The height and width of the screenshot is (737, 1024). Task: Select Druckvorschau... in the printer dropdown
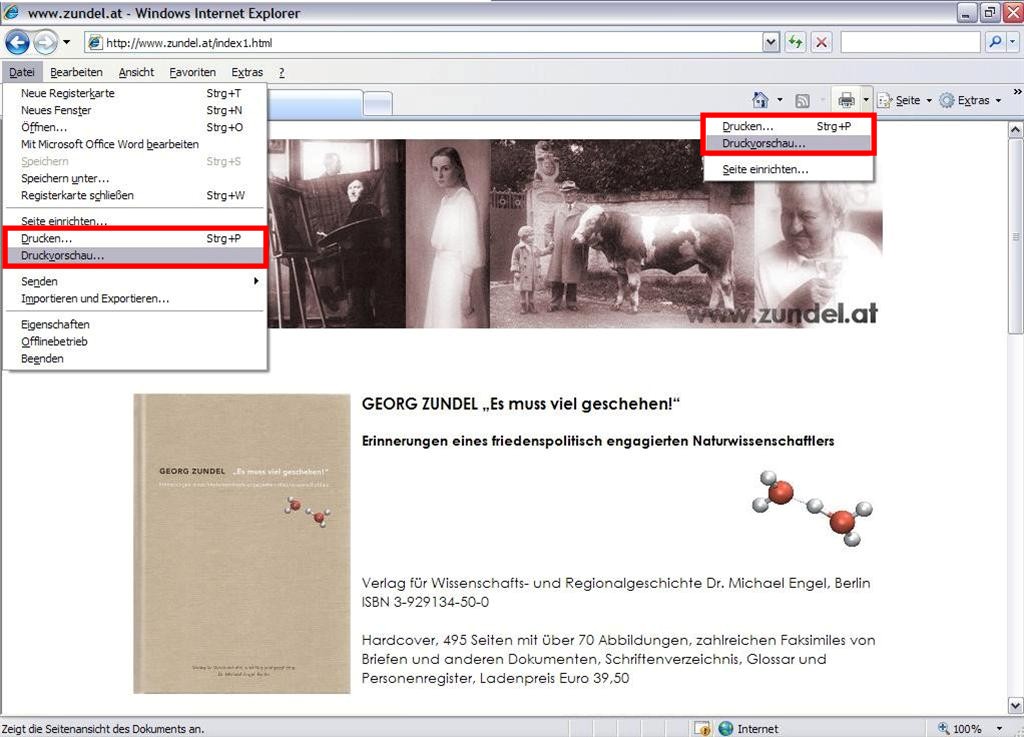[x=788, y=144]
